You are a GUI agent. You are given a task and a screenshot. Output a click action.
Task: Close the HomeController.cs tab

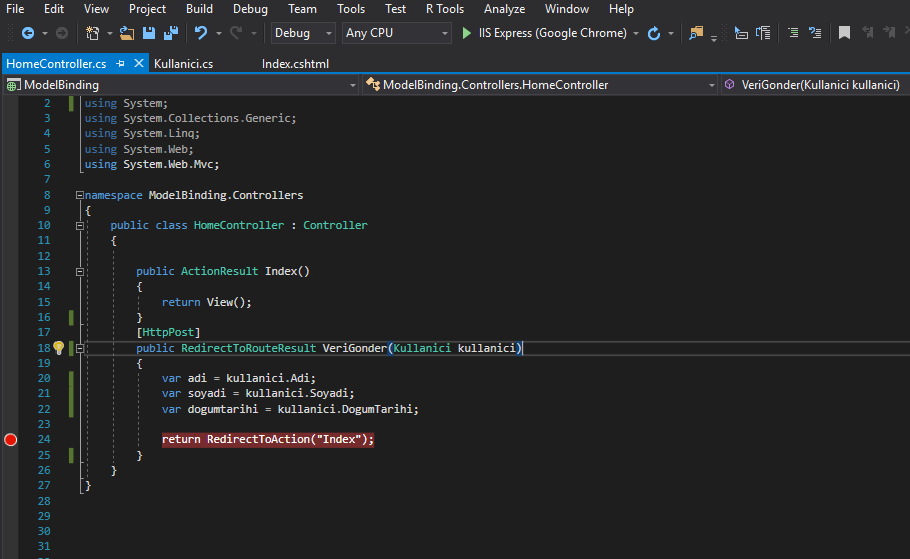(x=138, y=63)
